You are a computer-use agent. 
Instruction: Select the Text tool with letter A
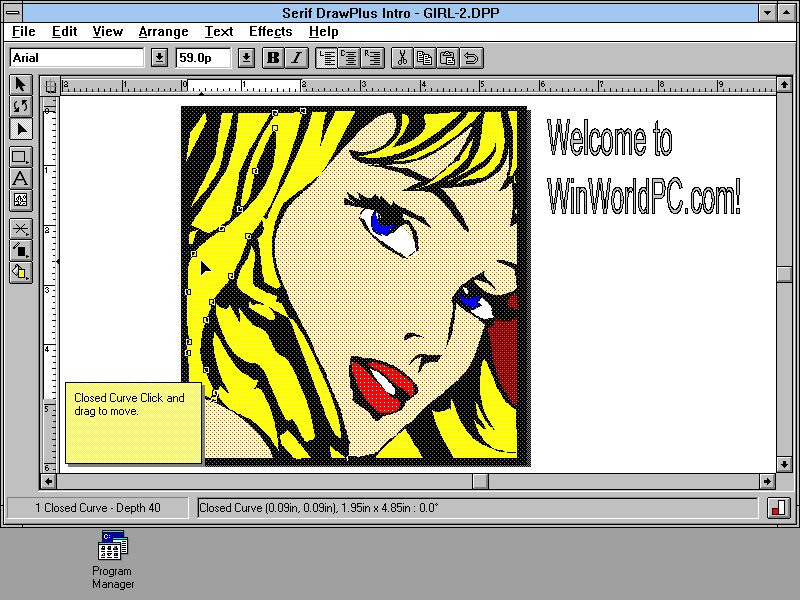tap(20, 179)
